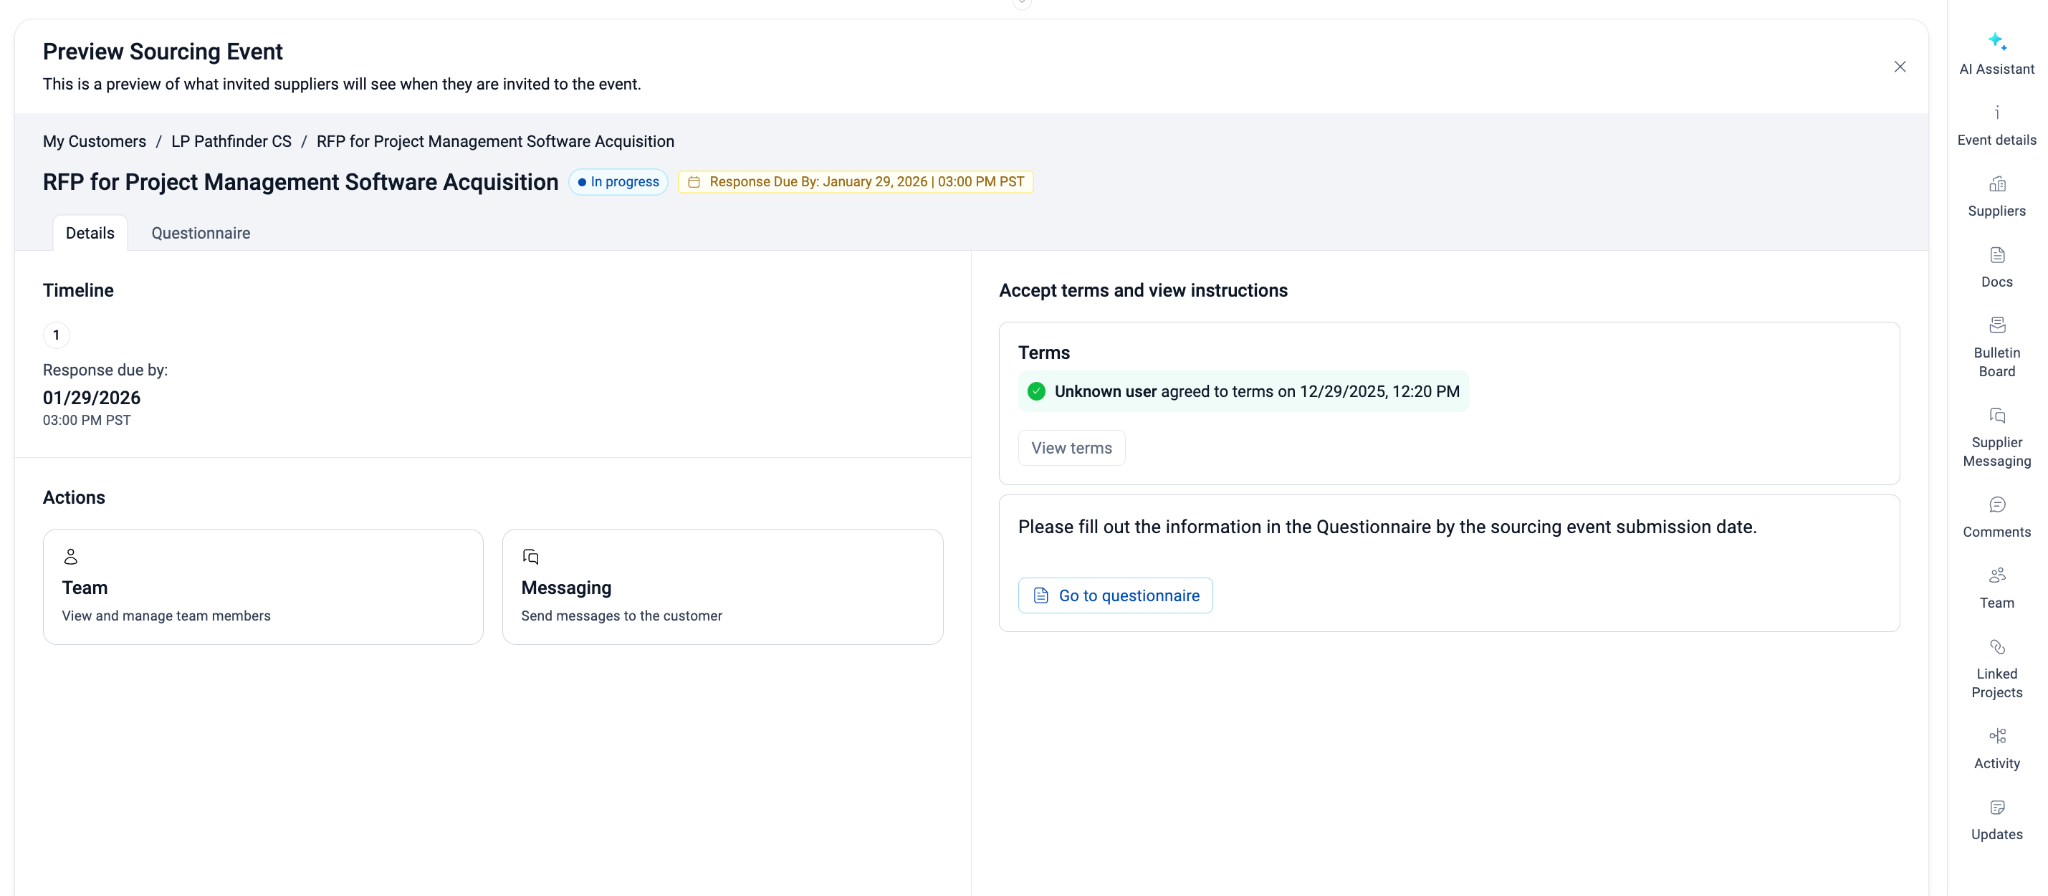The width and height of the screenshot is (2048, 896).
Task: Open the Activity sidebar icon
Action: (1996, 736)
